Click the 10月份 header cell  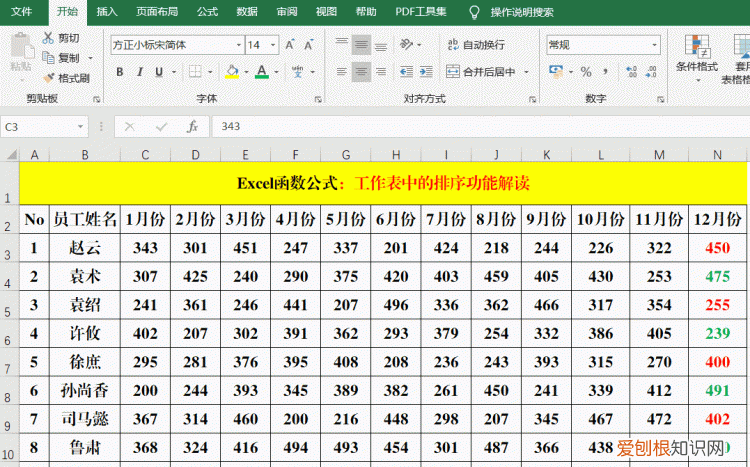tap(601, 219)
